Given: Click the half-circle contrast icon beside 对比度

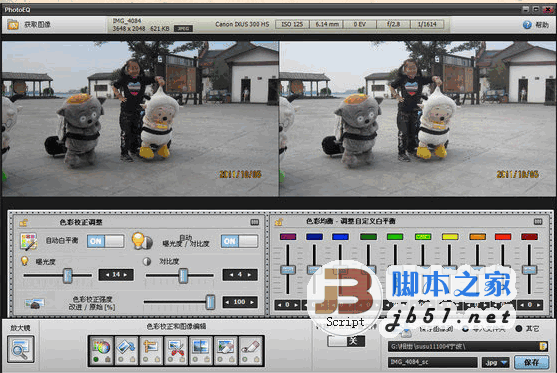Looking at the screenshot, I should pyautogui.click(x=147, y=261).
